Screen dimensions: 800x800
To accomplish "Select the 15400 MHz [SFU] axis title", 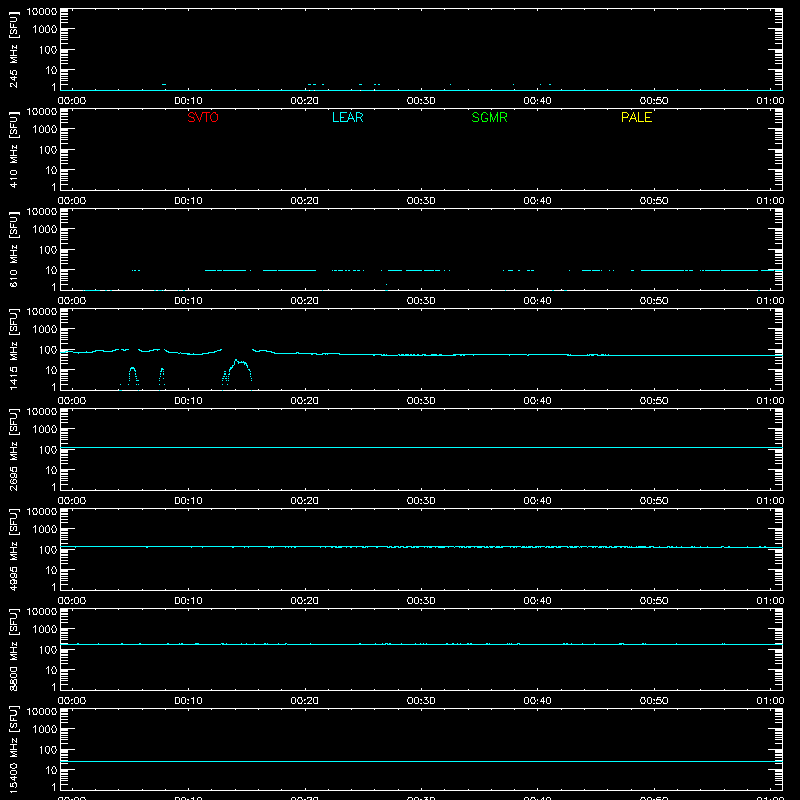I will 13,749.
